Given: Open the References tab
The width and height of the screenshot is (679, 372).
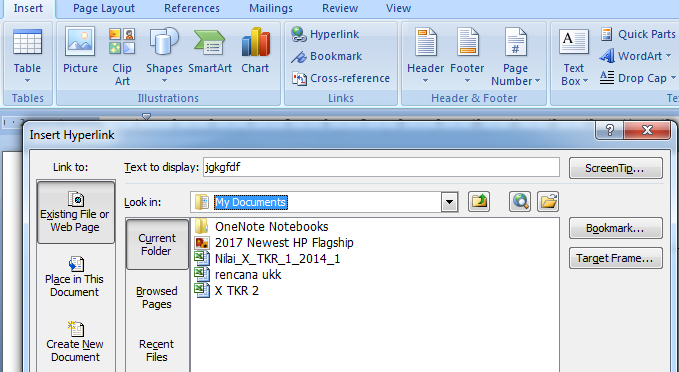Looking at the screenshot, I should pos(192,8).
